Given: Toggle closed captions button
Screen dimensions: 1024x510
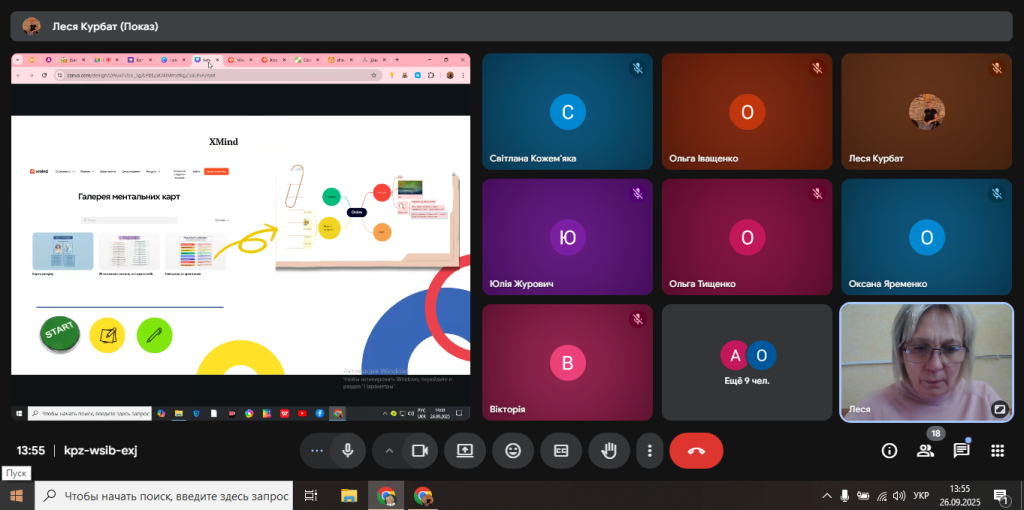Looking at the screenshot, I should coord(561,450).
